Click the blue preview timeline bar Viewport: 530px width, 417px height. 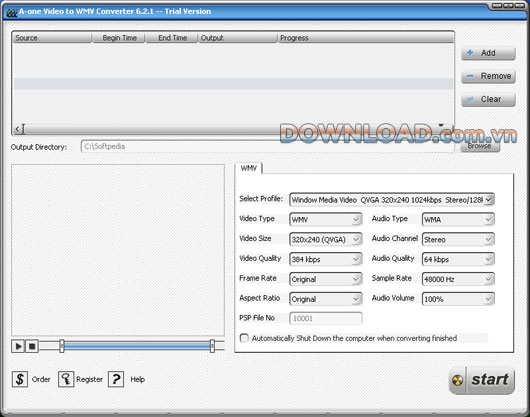[137, 345]
